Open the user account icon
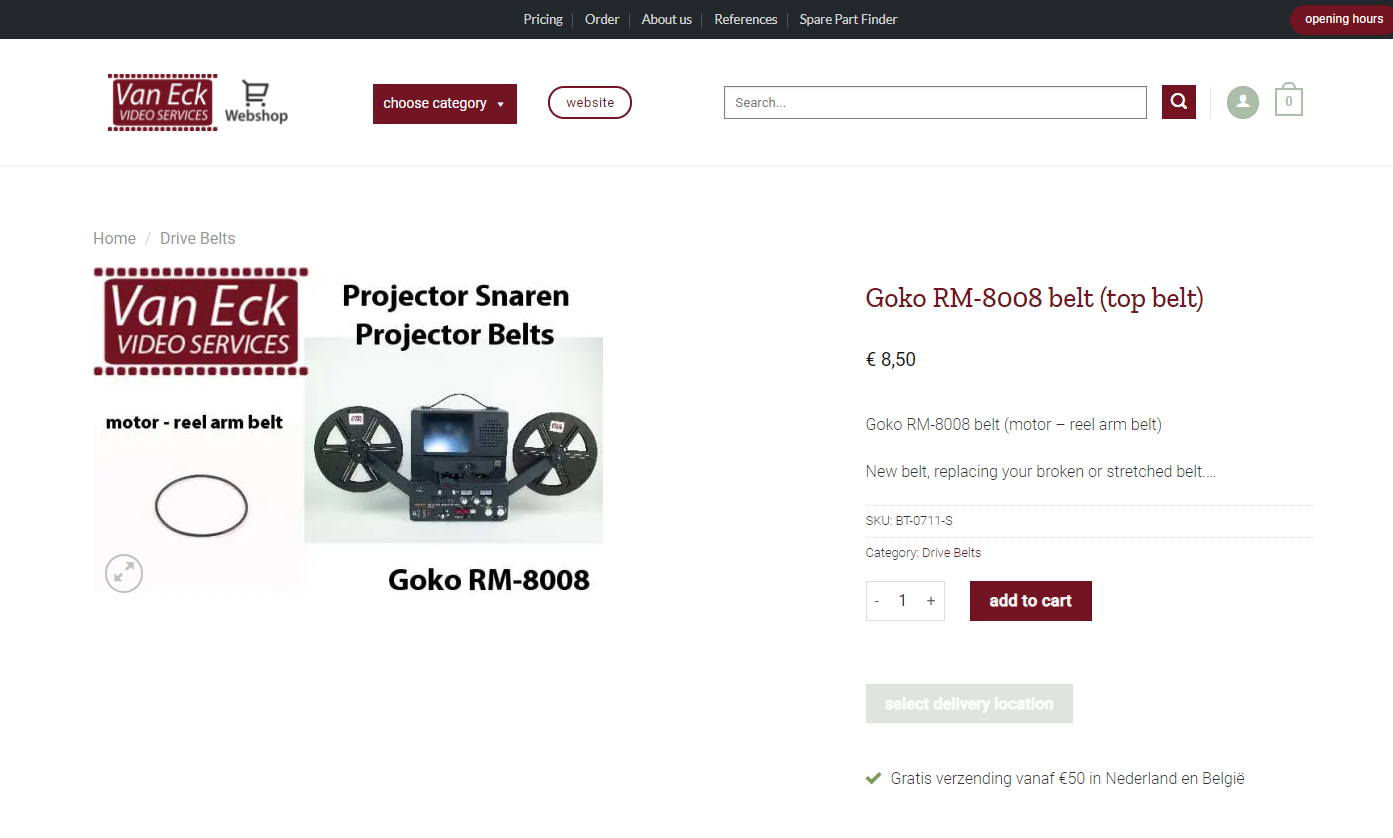This screenshot has height=838, width=1393. (1243, 102)
